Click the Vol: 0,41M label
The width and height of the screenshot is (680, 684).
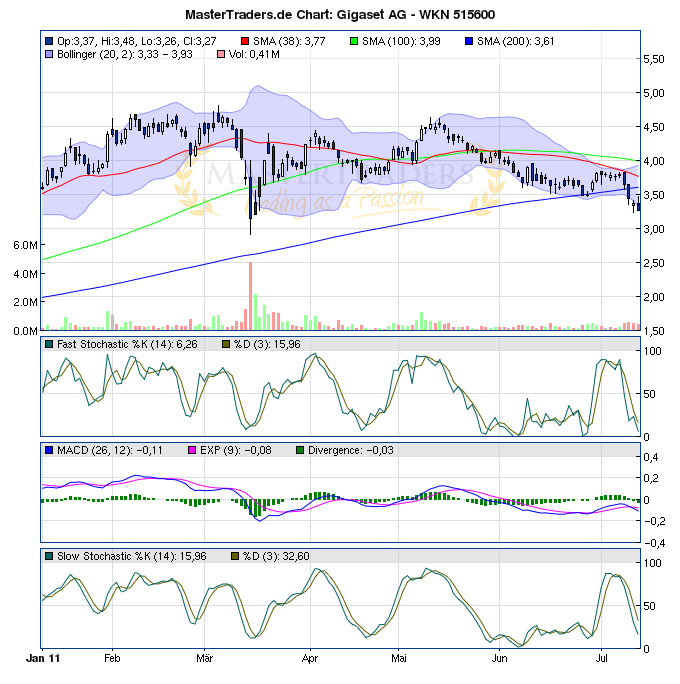coord(254,55)
